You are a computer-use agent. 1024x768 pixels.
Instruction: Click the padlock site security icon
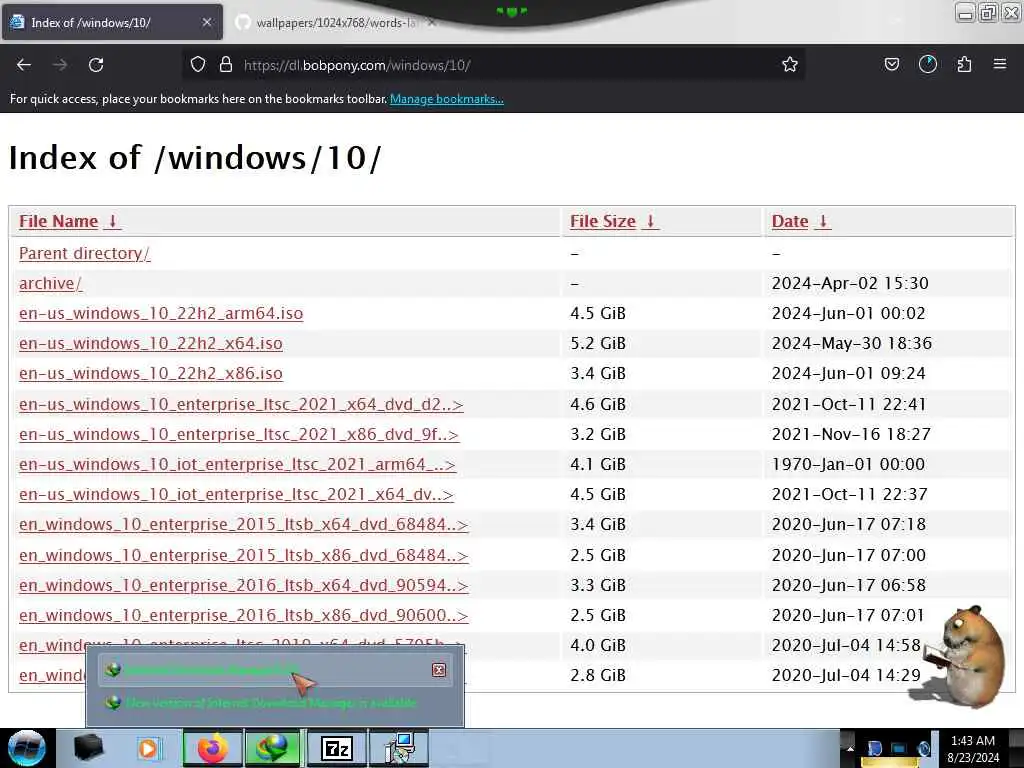(226, 65)
